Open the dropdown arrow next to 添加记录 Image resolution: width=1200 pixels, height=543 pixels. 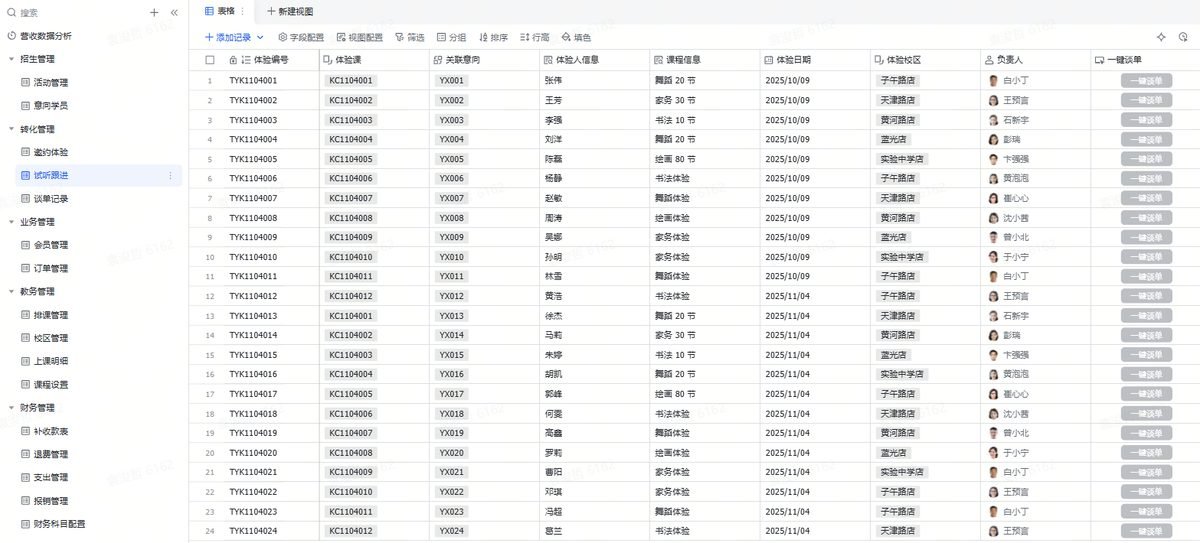tap(261, 37)
